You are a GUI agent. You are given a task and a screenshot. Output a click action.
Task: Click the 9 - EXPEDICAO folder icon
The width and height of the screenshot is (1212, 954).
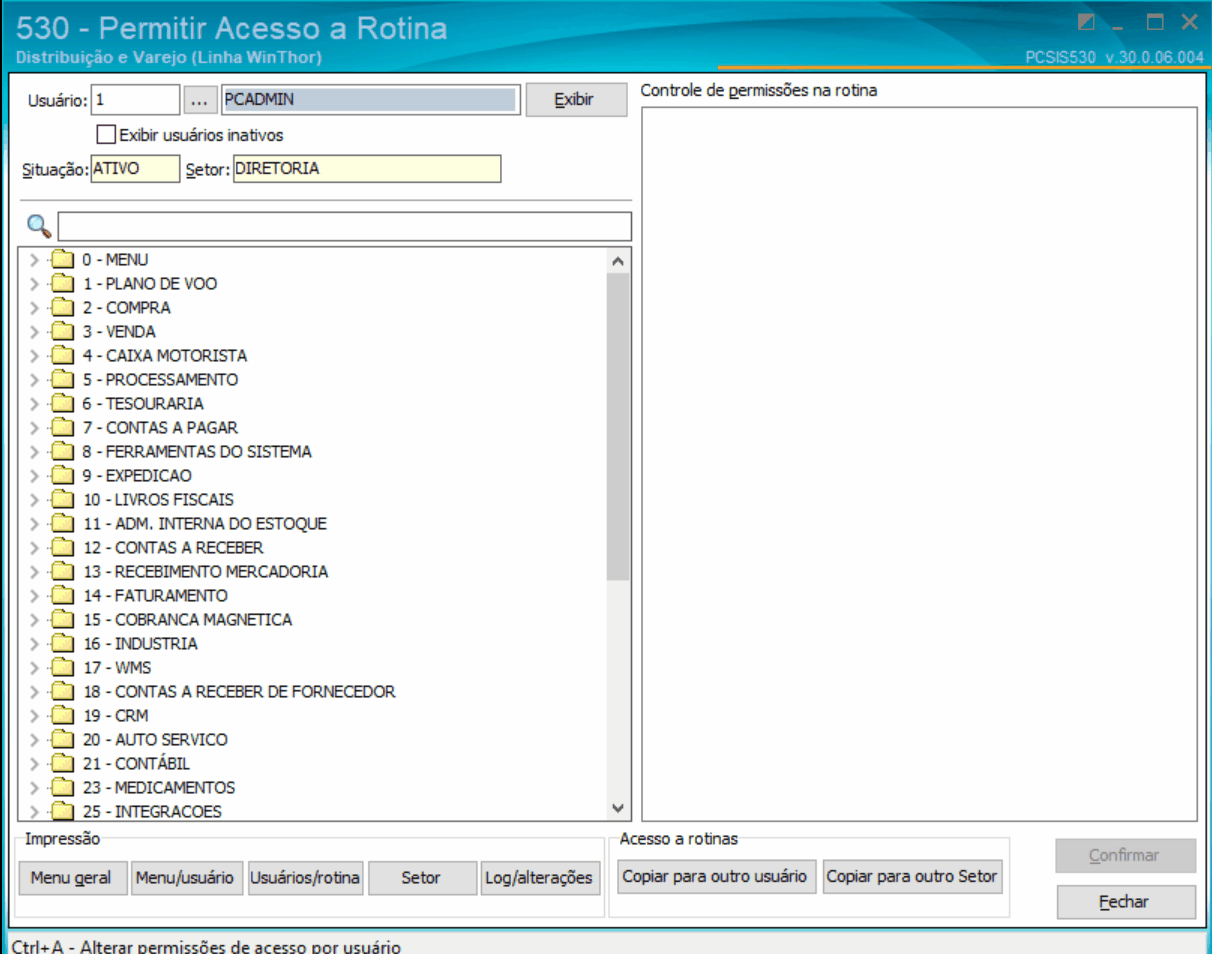coord(63,476)
